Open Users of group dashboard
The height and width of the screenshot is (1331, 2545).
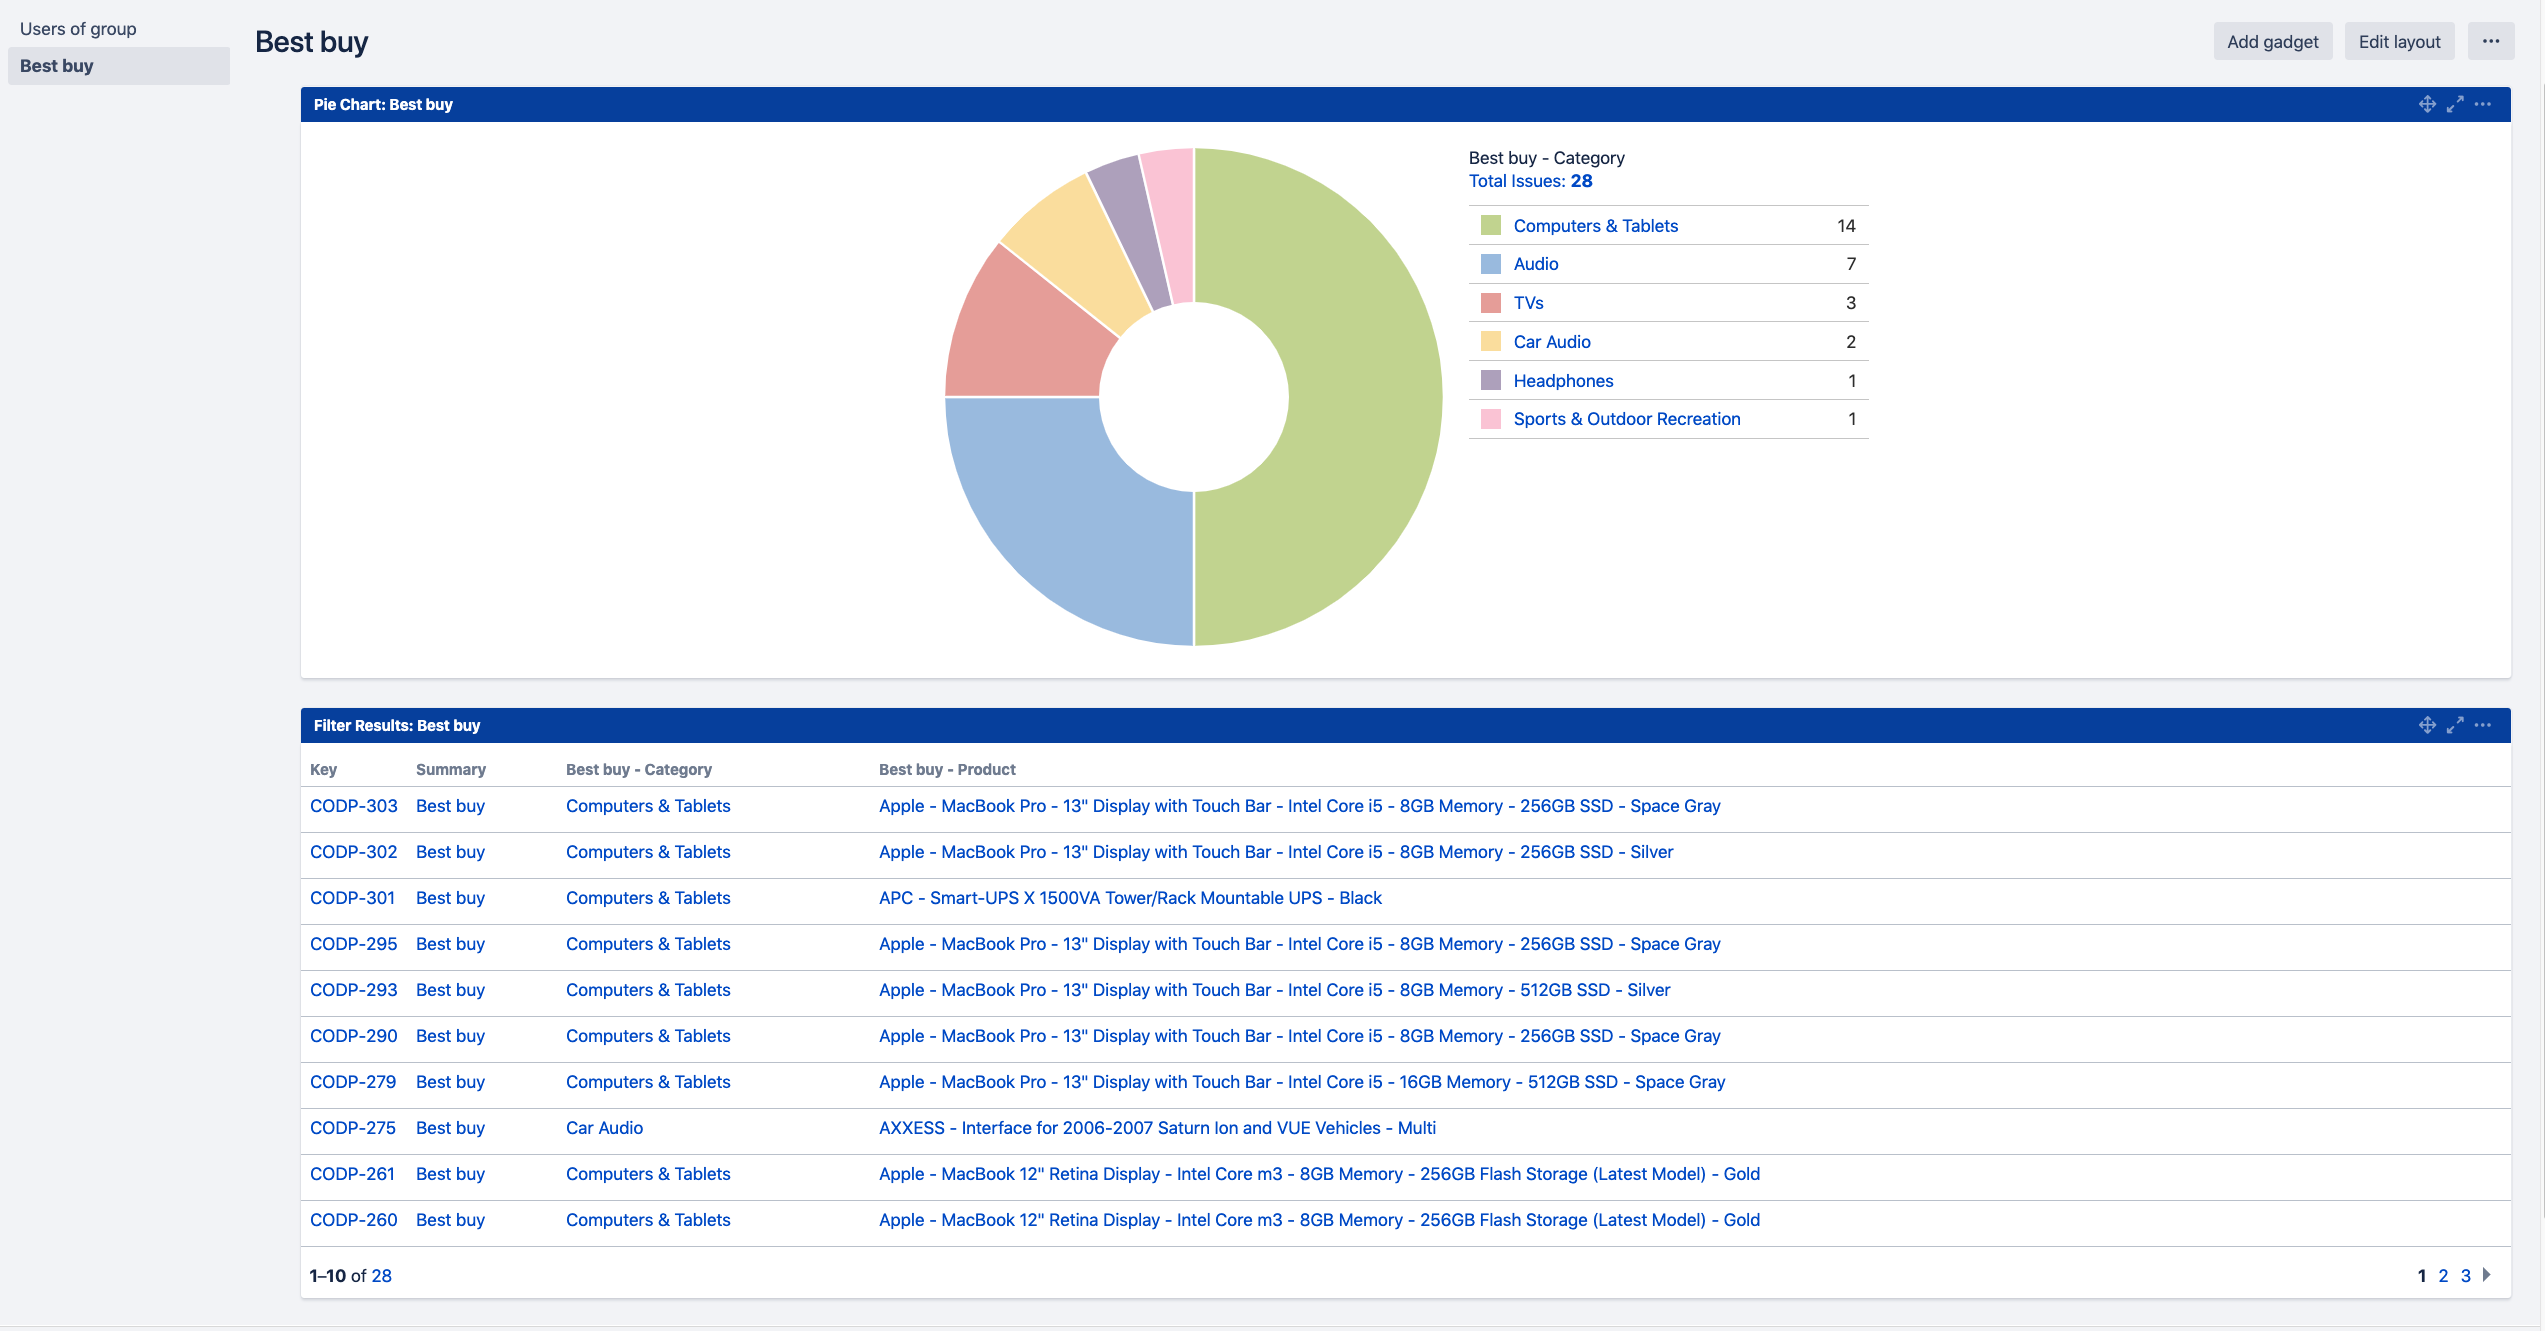tap(78, 29)
